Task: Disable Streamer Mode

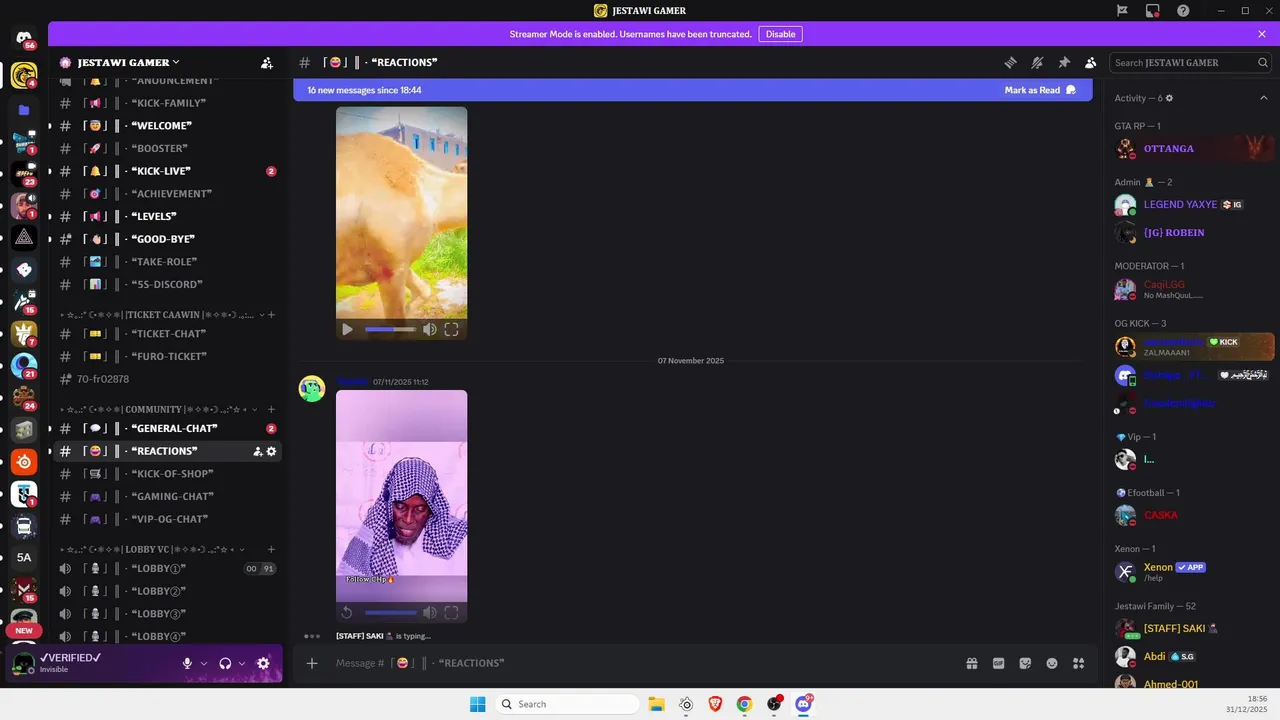Action: pyautogui.click(x=780, y=34)
